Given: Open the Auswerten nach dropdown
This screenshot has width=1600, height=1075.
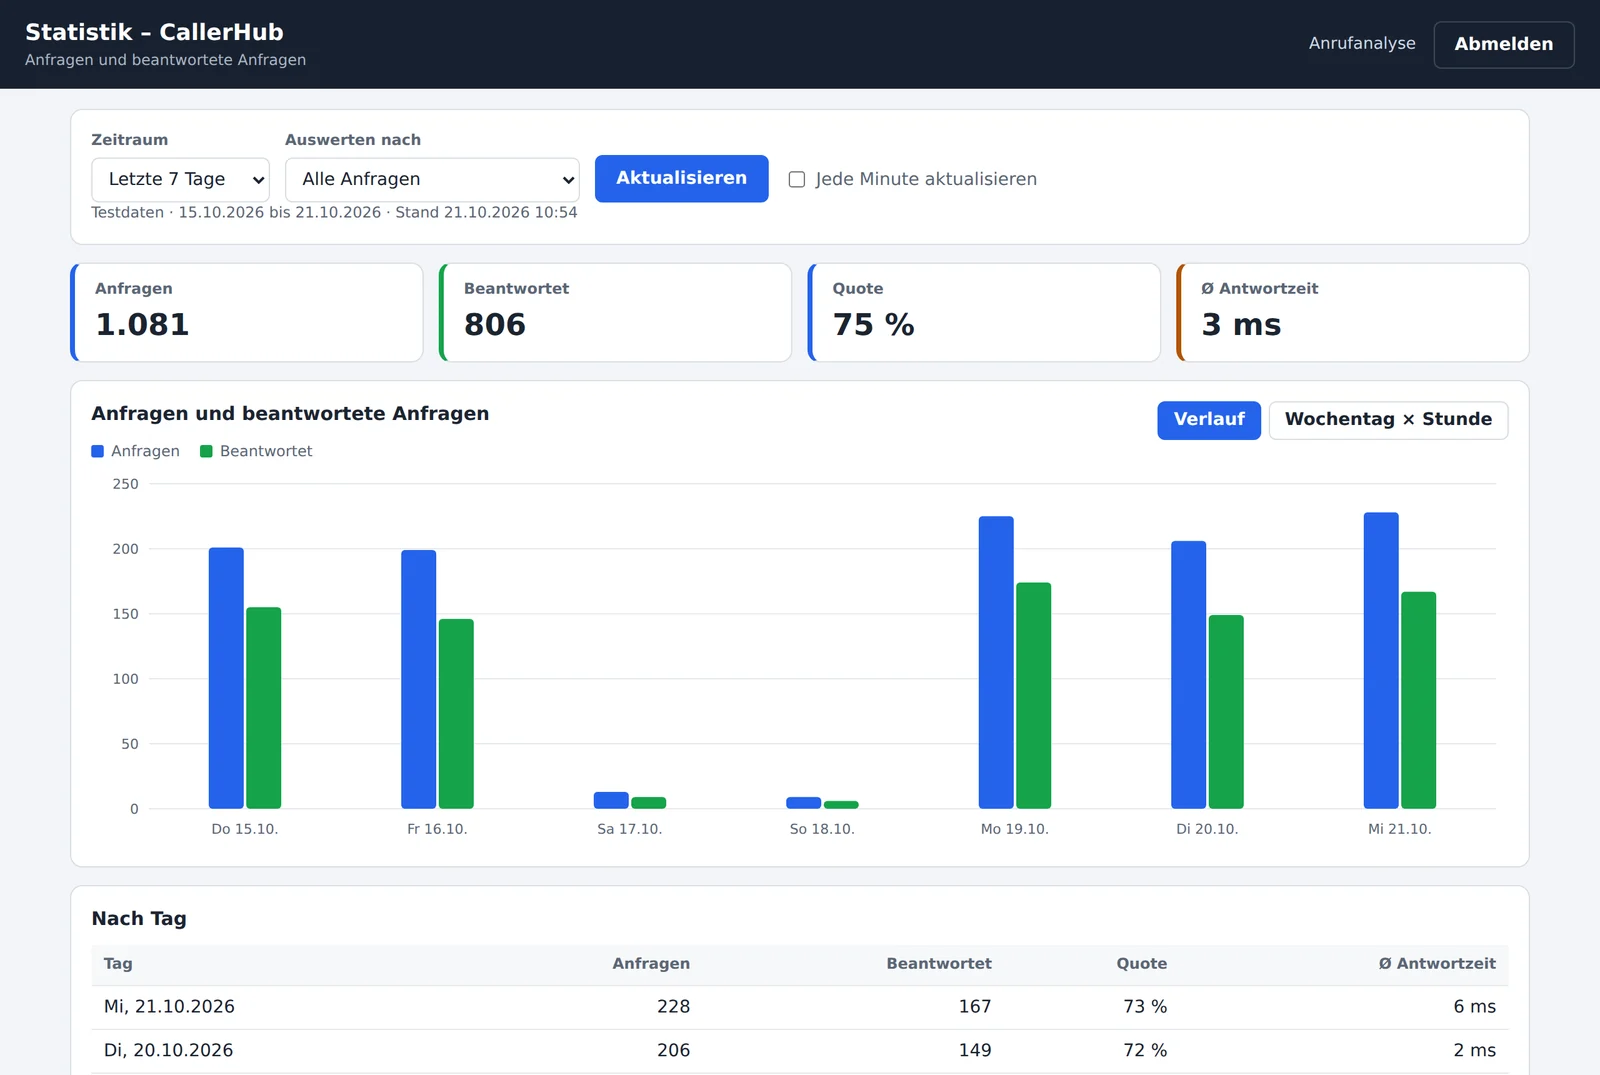Looking at the screenshot, I should click(x=432, y=179).
